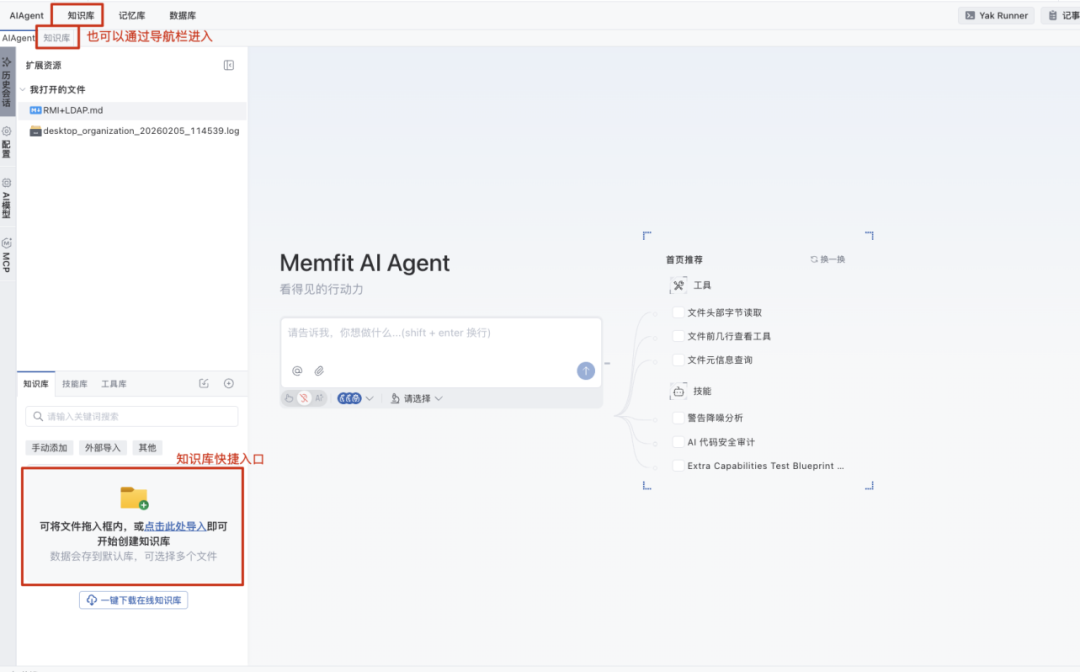This screenshot has height=672, width=1080.
Task: Click the 点击此处导入 link
Action: (x=175, y=527)
